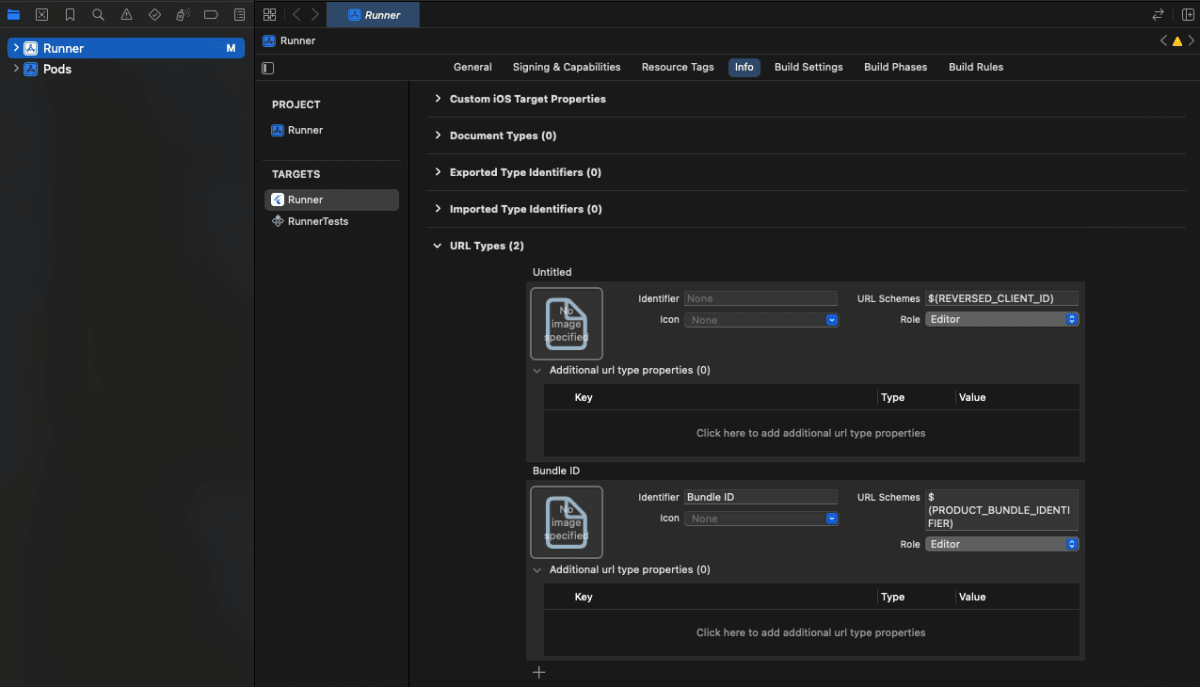Open Icon dropdown for Bundle ID URL type
Image resolution: width=1200 pixels, height=687 pixels.
click(762, 518)
